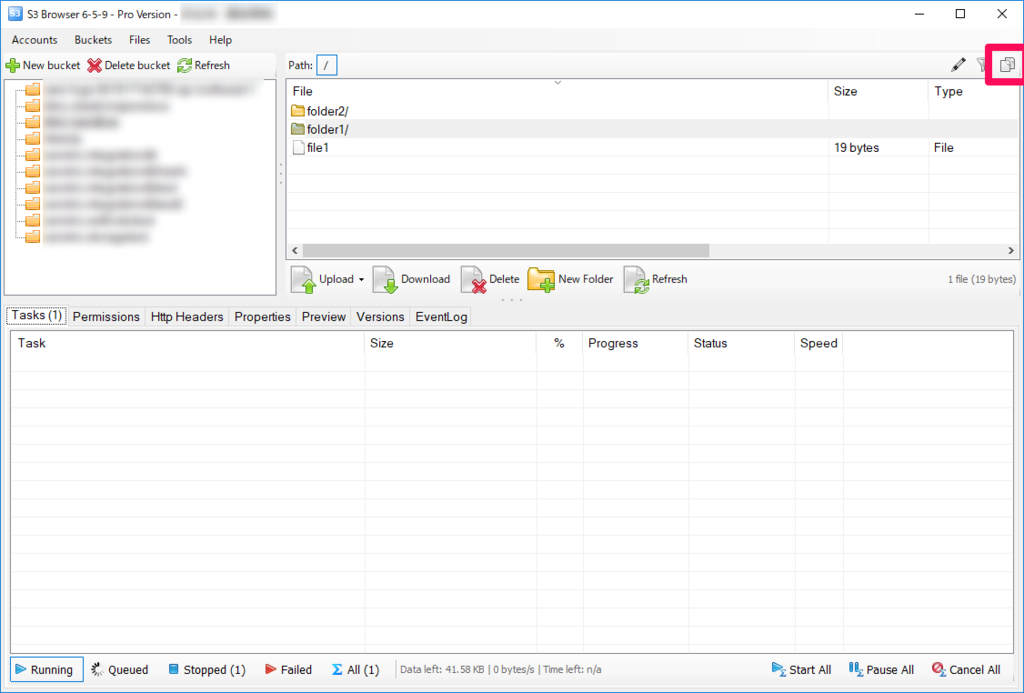The image size is (1024, 693).
Task: Click the Upload button
Action: tap(323, 280)
